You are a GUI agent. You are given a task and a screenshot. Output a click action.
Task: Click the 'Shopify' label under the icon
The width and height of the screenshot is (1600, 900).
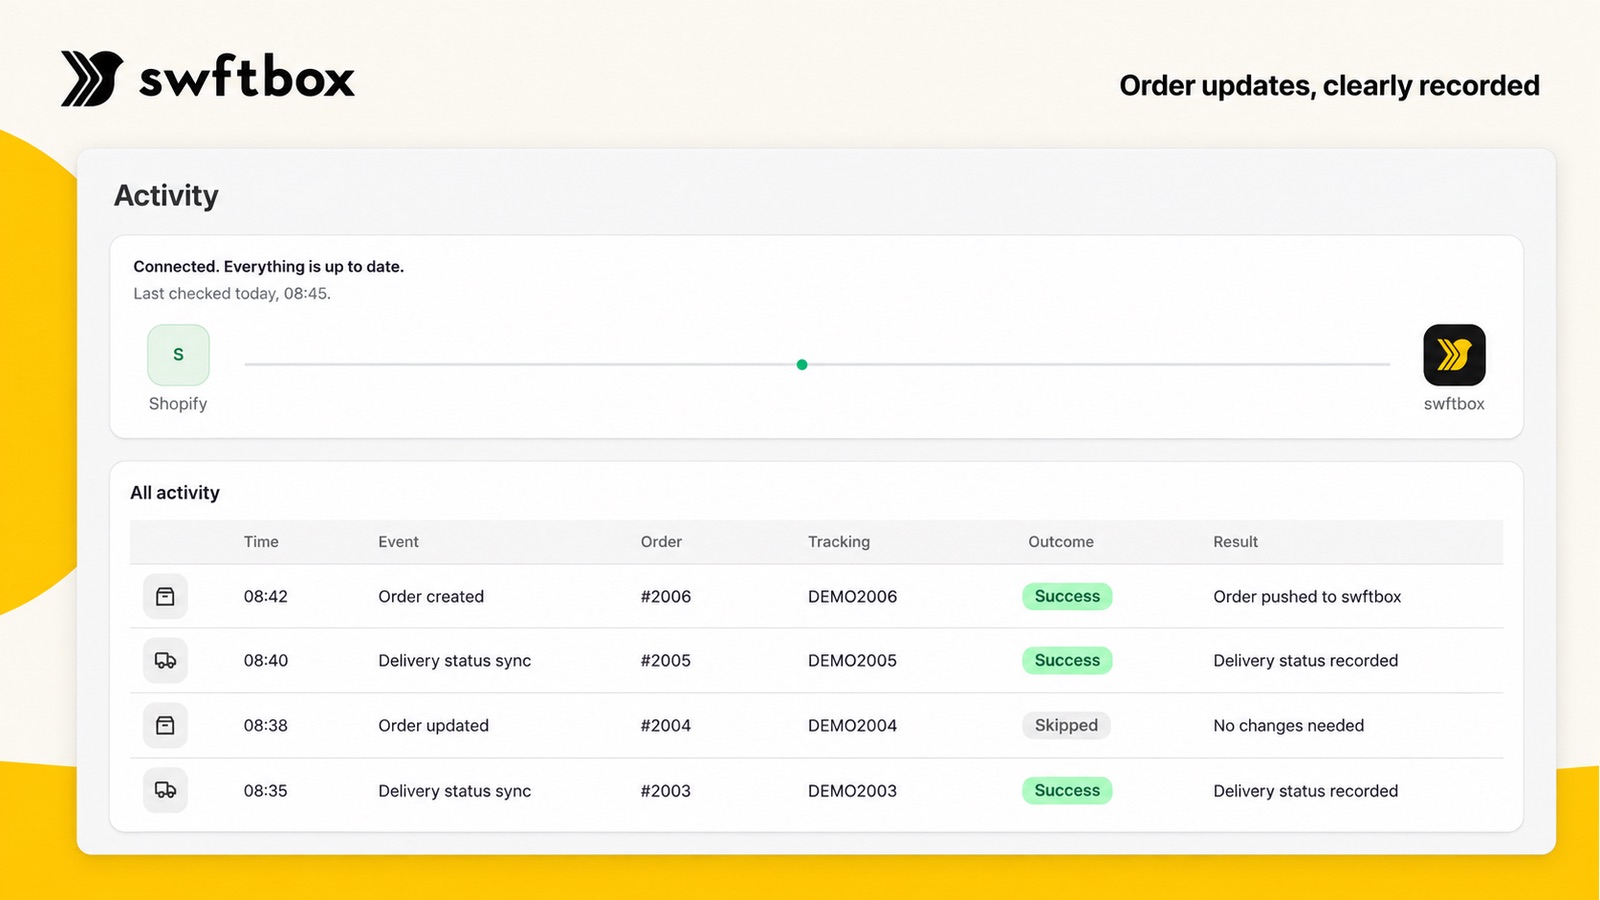178,404
